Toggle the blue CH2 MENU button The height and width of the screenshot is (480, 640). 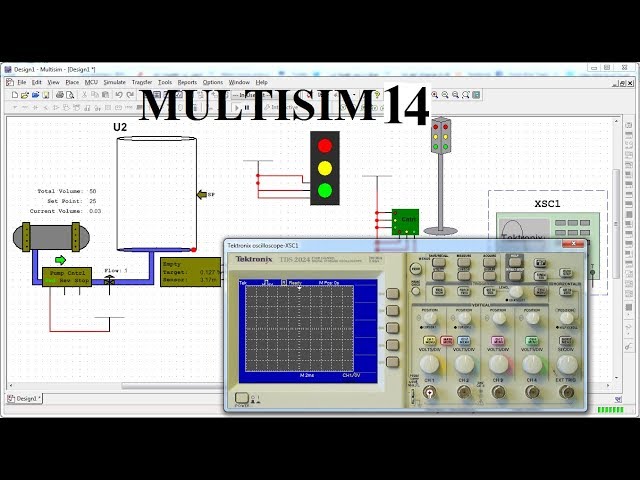(x=464, y=340)
